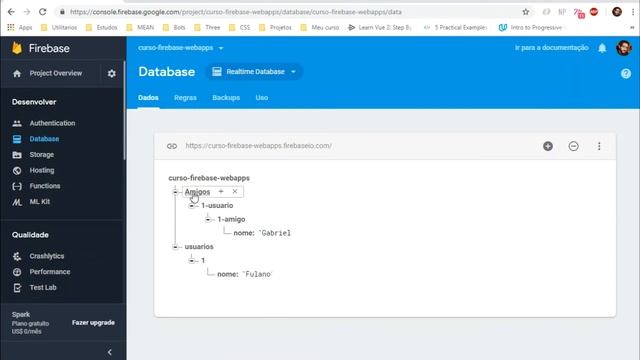
Task: Collapse the usuarios tree node
Action: coord(175,247)
